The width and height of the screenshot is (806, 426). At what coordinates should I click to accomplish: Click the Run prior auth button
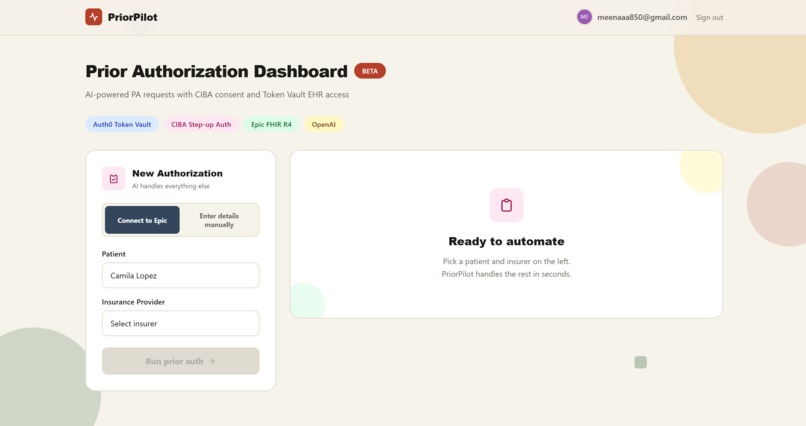pos(180,361)
